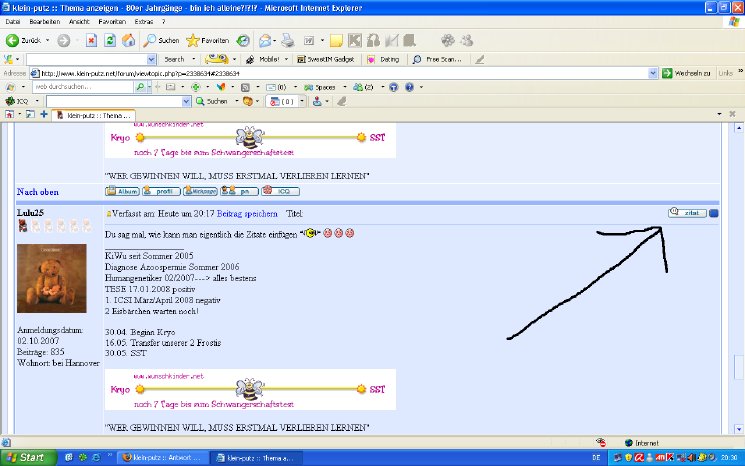This screenshot has height=466, width=745.
Task: Expand the ICQ toolbar search dropdown
Action: tap(186, 101)
